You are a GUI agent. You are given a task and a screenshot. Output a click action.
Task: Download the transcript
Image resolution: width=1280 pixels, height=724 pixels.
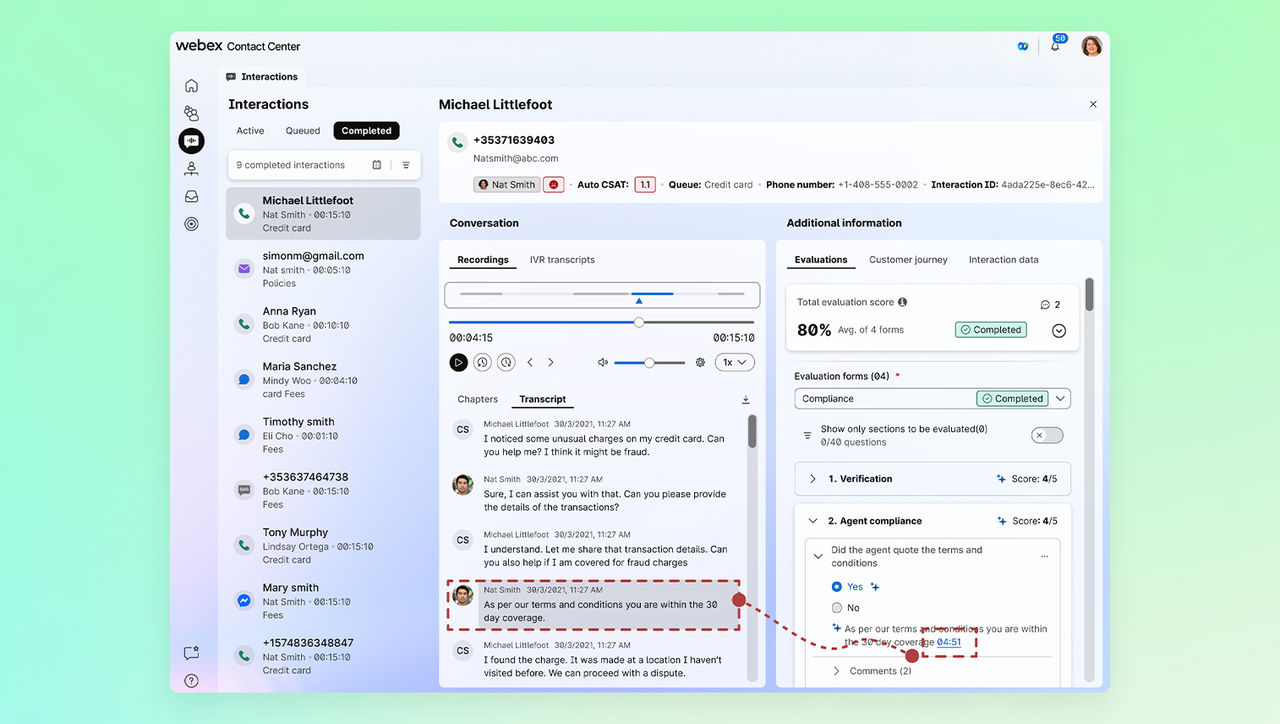click(745, 400)
